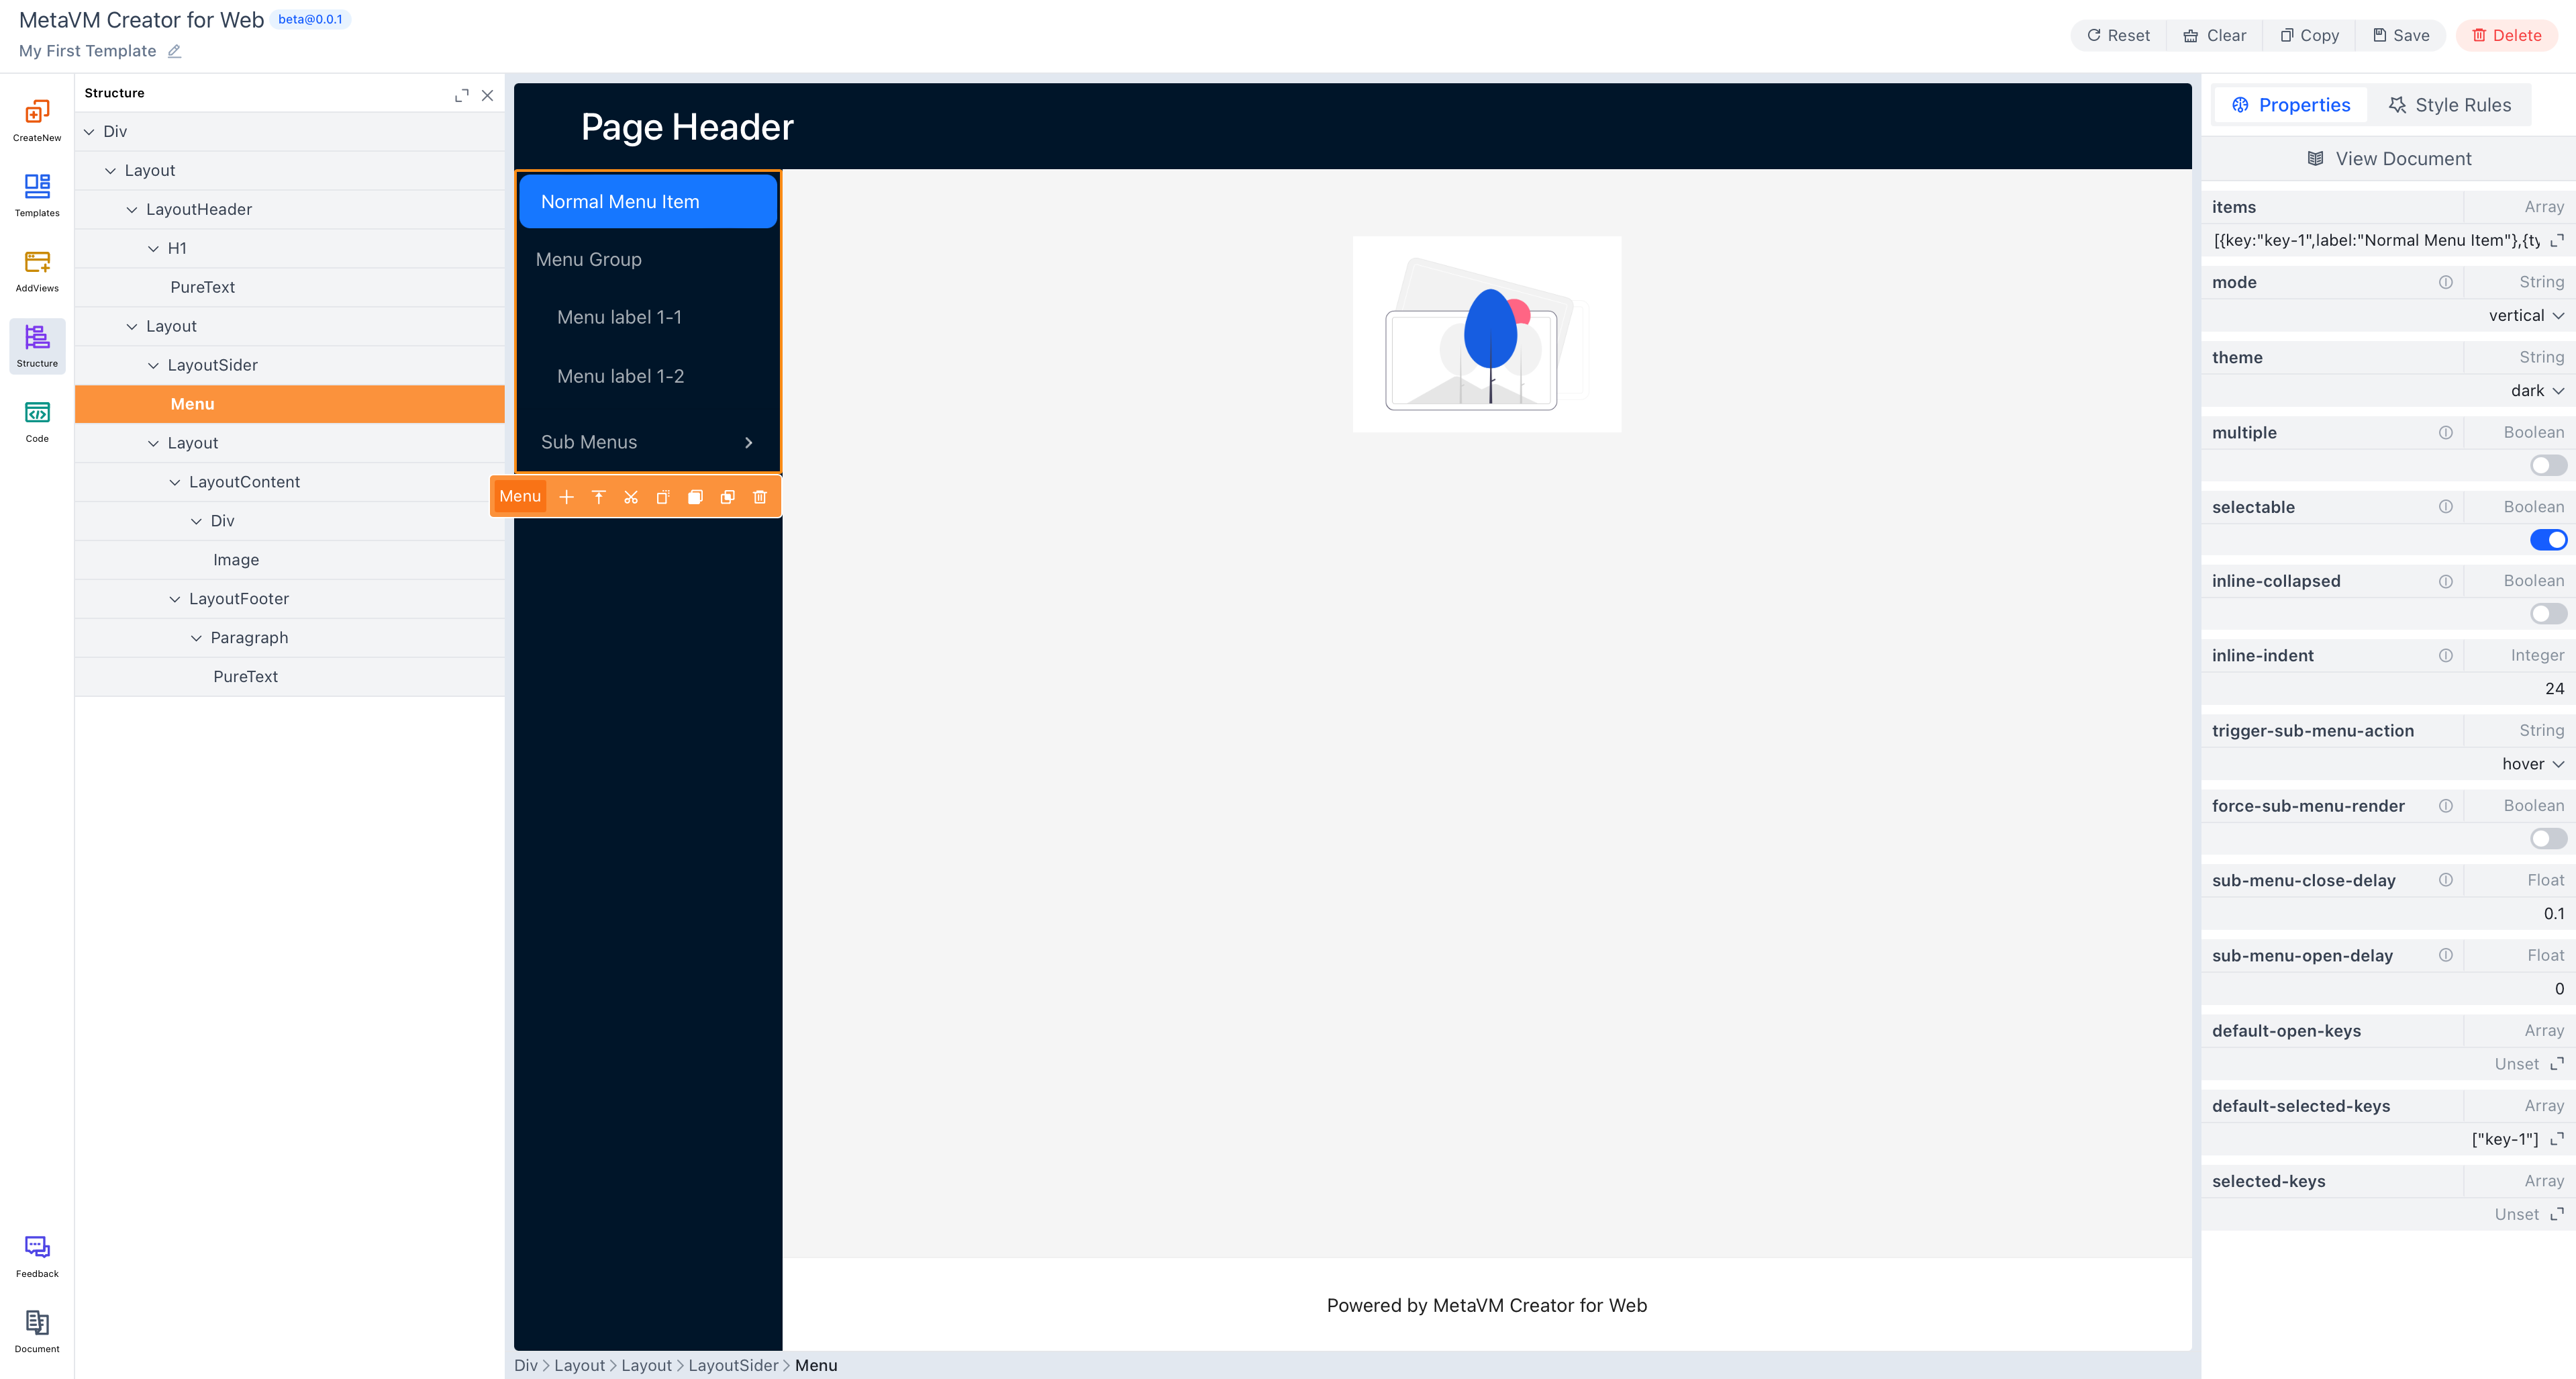The width and height of the screenshot is (2576, 1379).
Task: Collapse the LayoutContent tree node
Action: click(x=175, y=483)
